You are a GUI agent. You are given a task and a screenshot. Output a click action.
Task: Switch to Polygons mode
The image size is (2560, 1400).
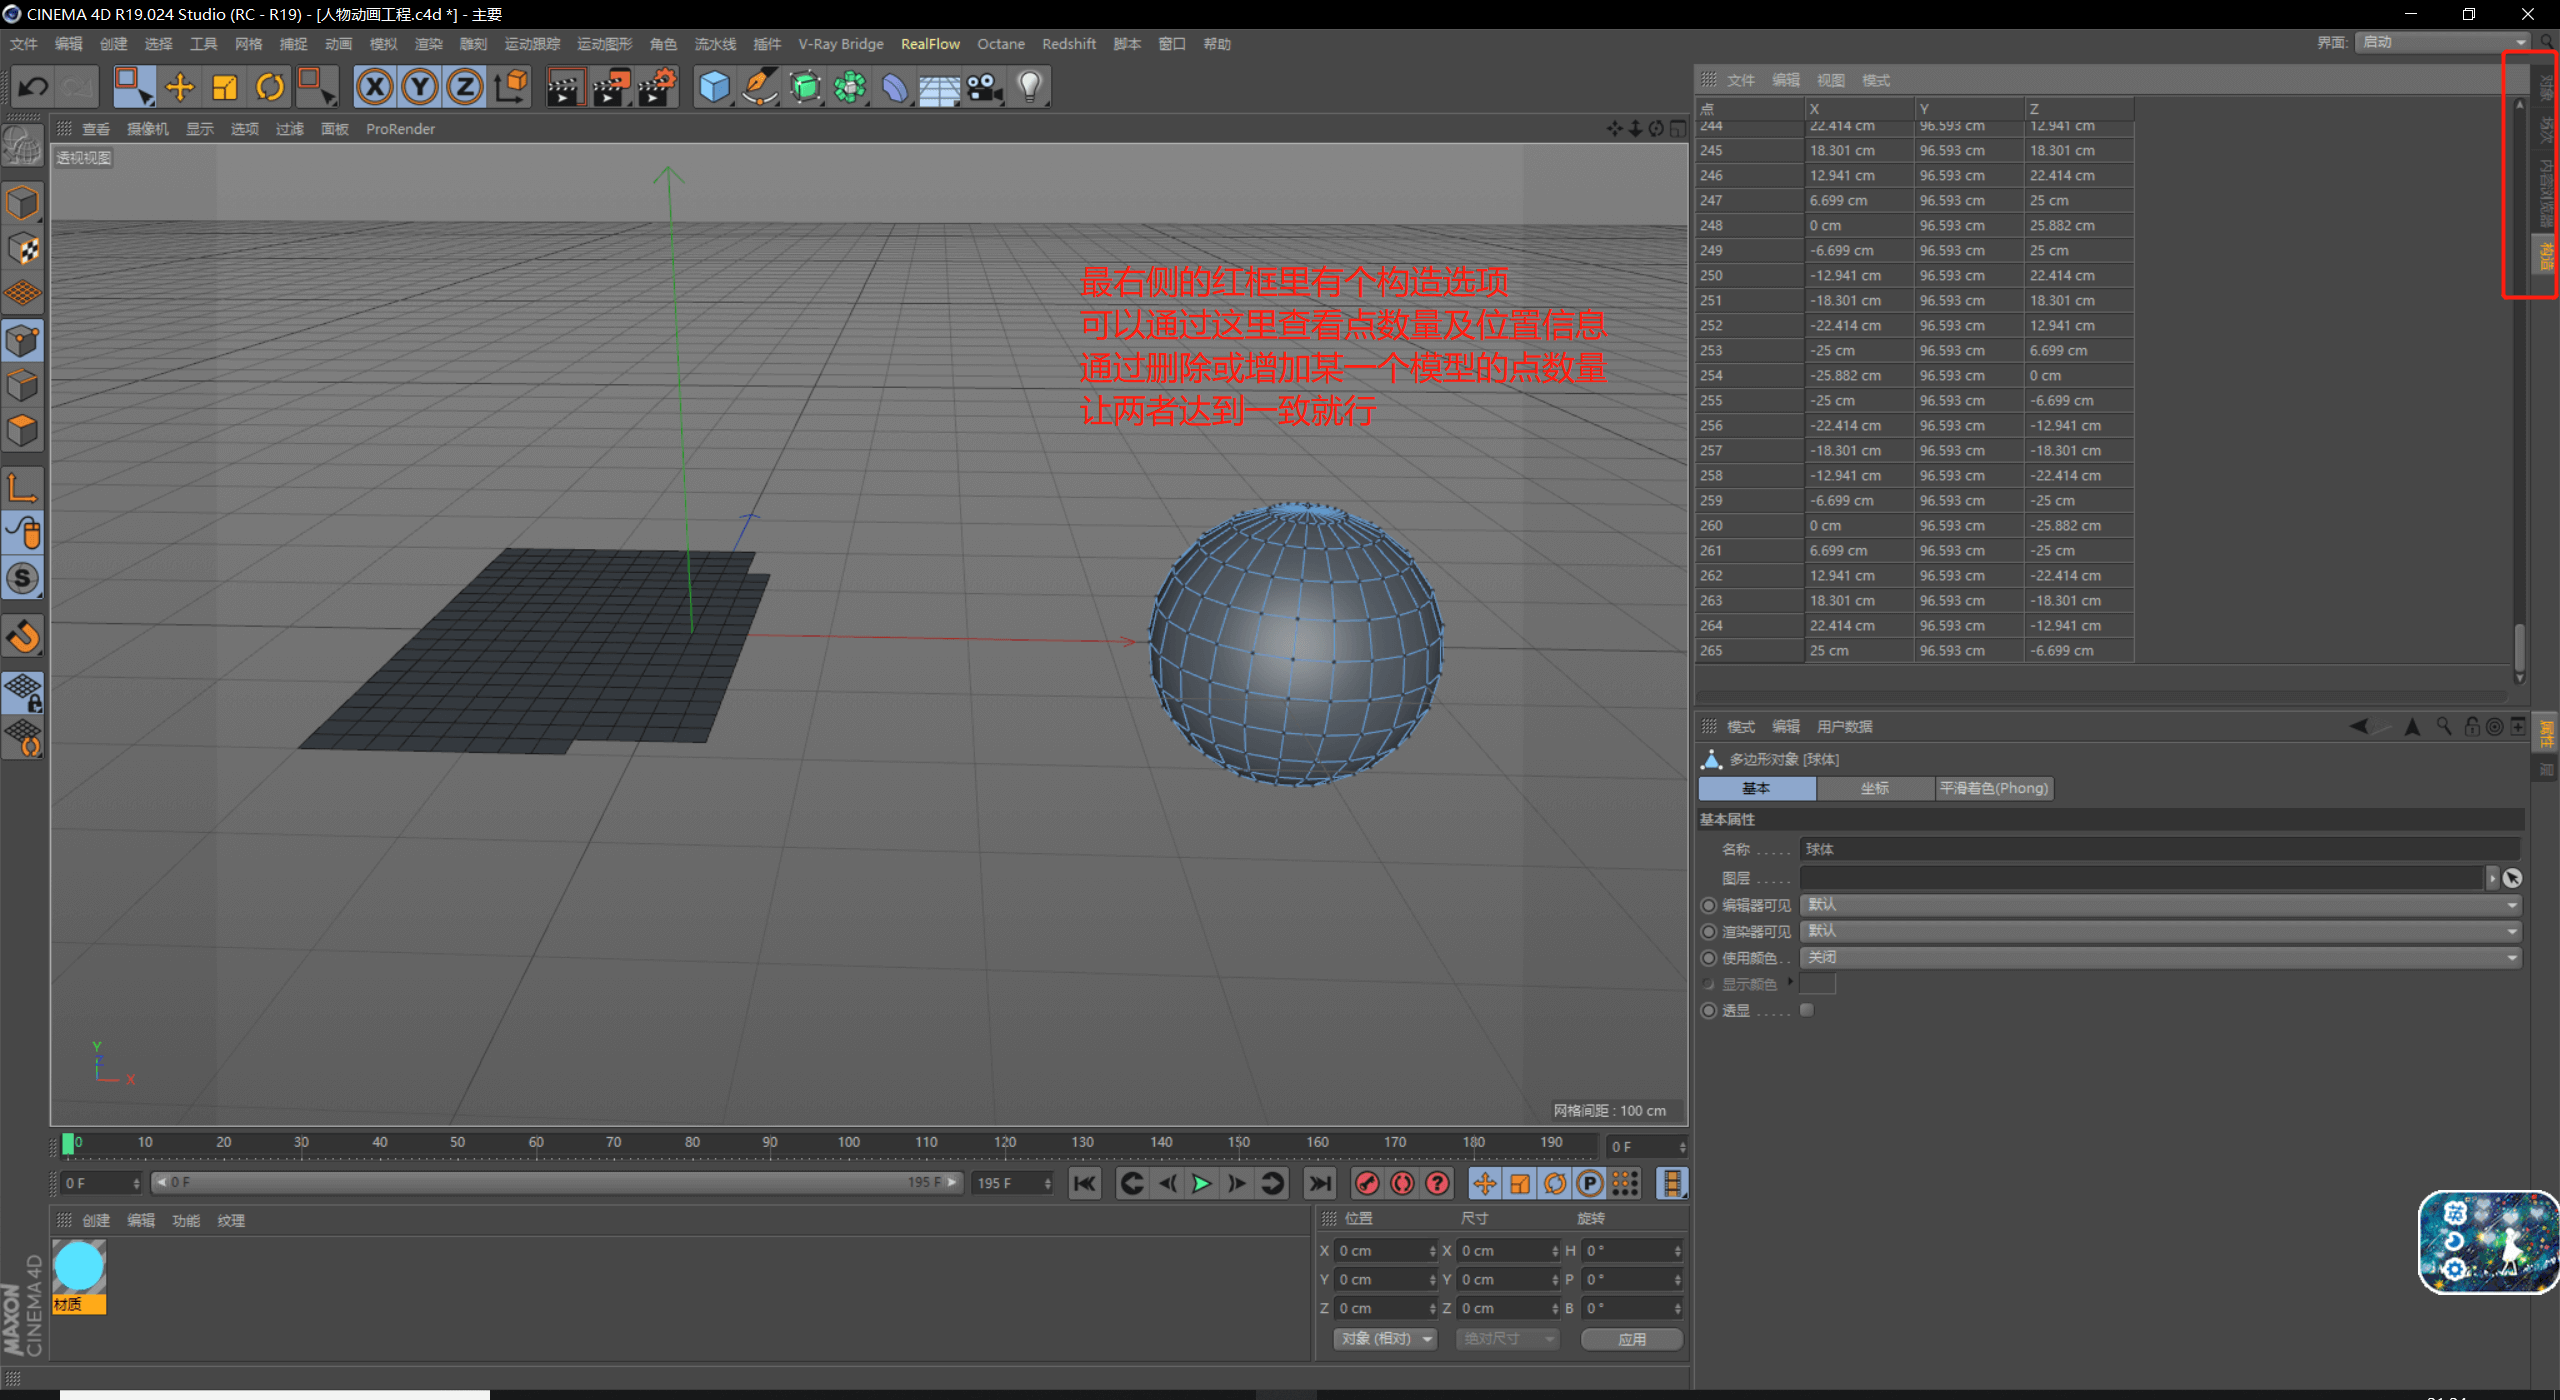tap(23, 431)
